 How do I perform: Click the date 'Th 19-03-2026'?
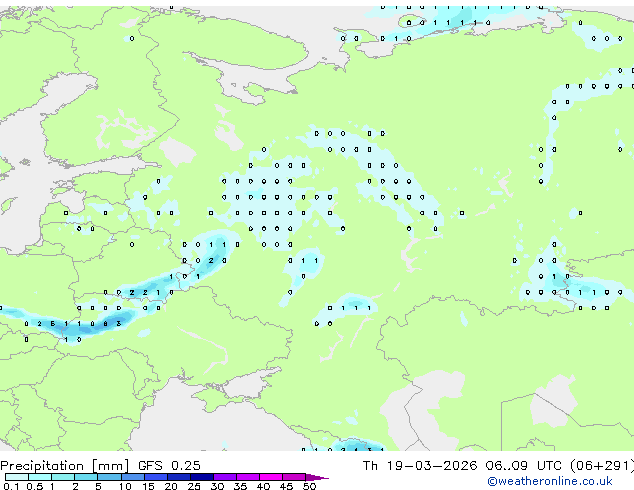420,466
